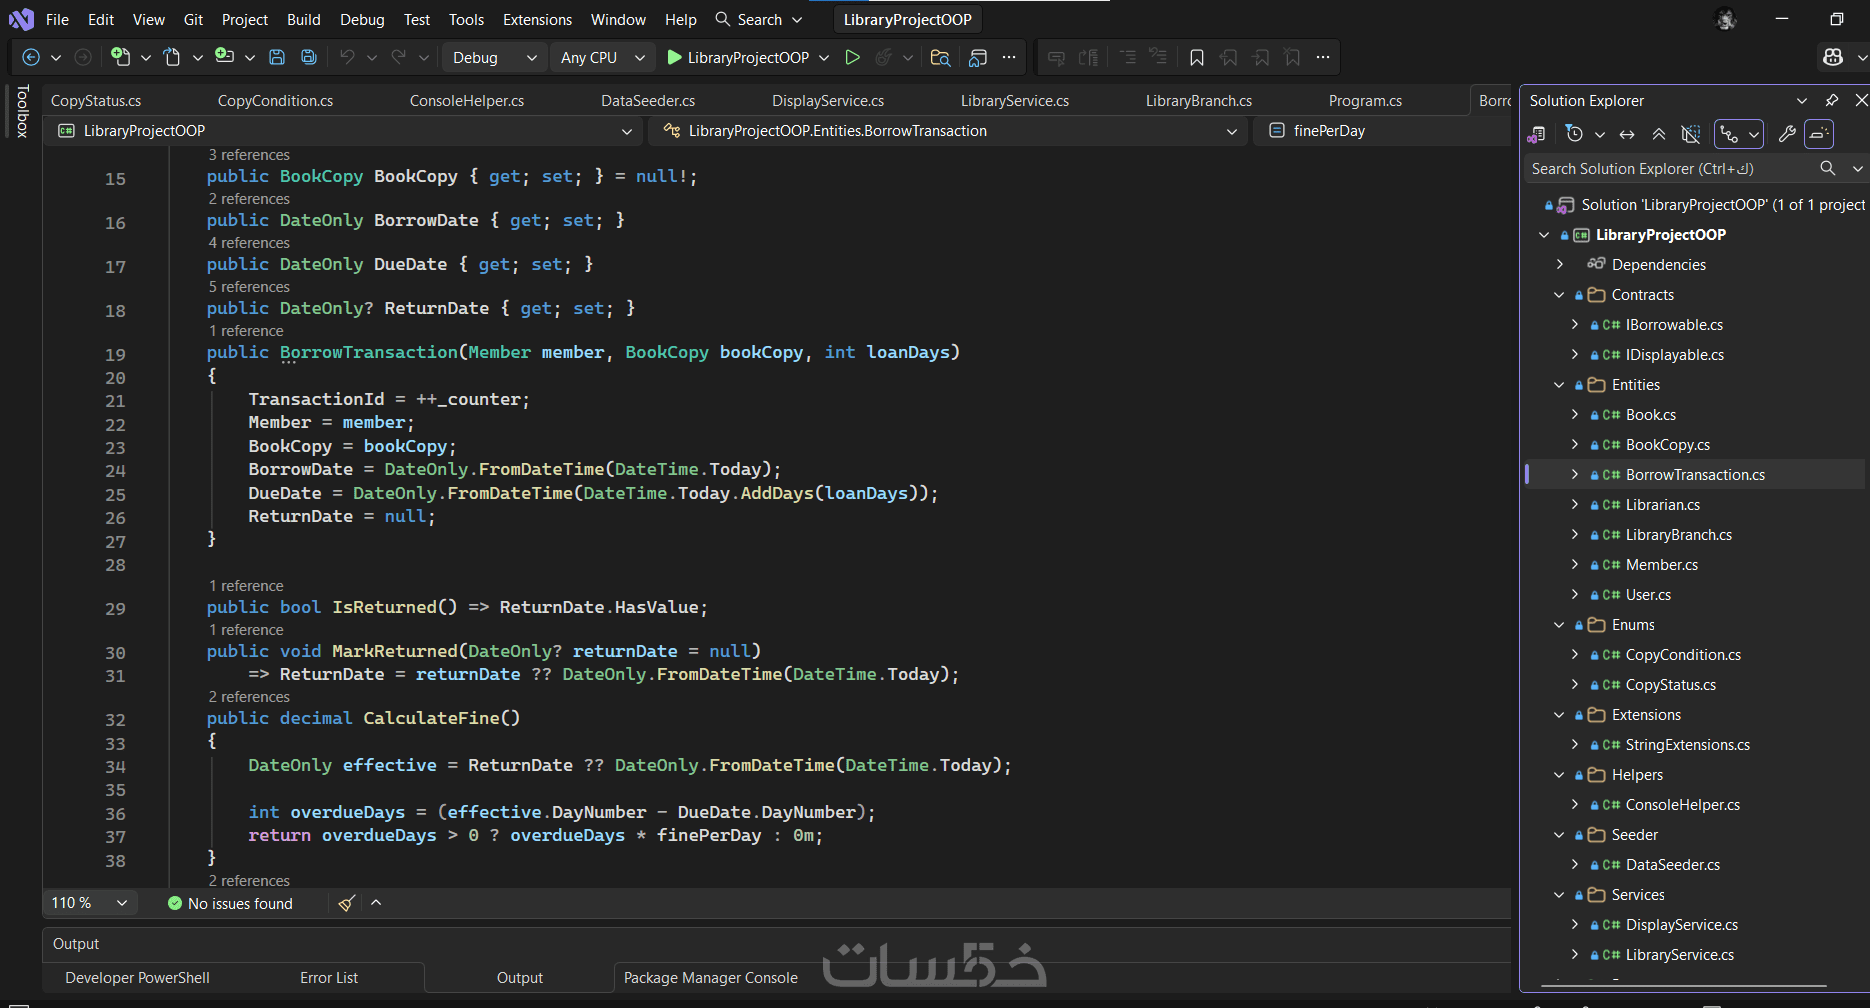Collapse the Entities folder

(x=1559, y=385)
